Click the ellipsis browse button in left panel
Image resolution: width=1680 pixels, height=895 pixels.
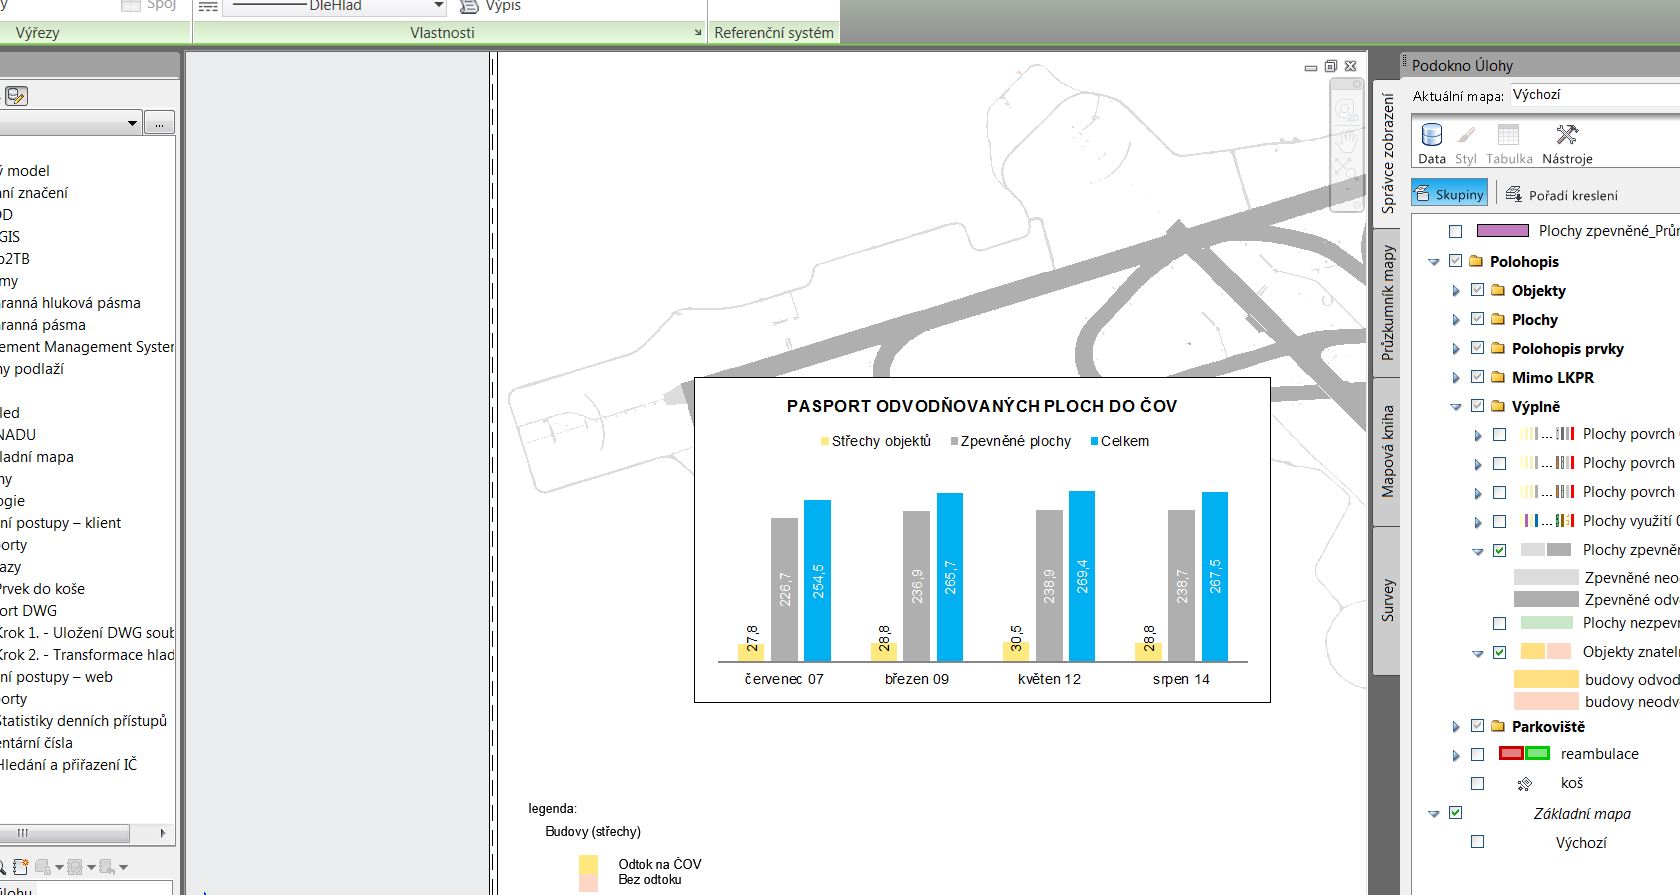tap(159, 124)
